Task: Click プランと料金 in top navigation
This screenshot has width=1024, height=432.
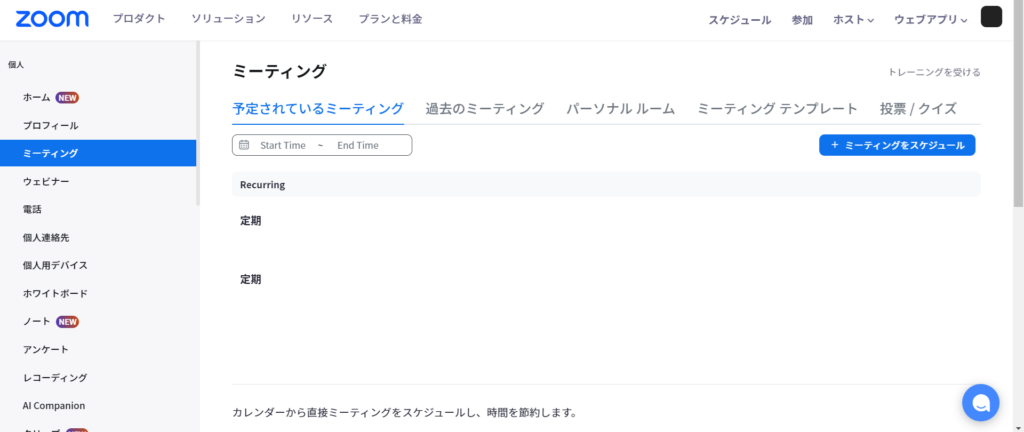Action: pyautogui.click(x=390, y=19)
